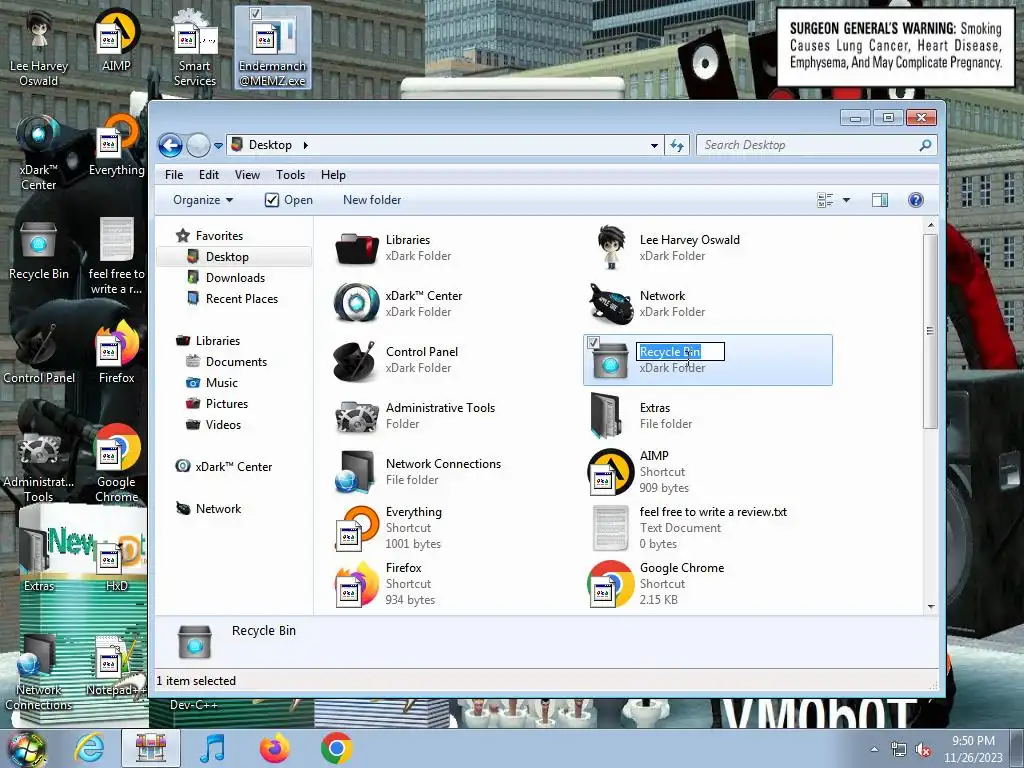
Task: Select Google Chrome shortcut icon in file list
Action: [611, 584]
